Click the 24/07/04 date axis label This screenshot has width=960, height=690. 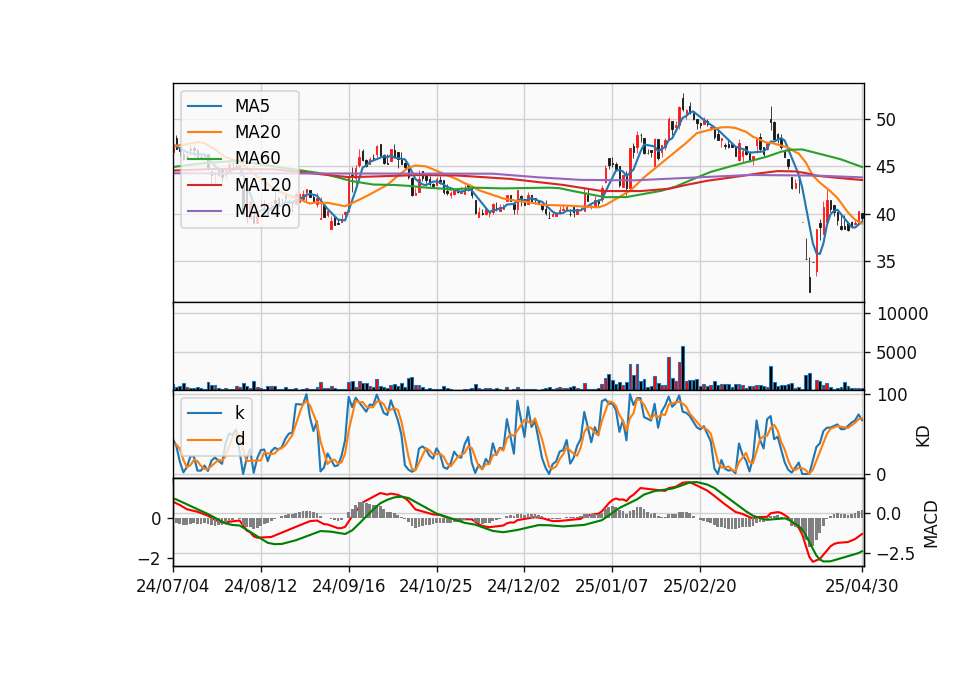tap(173, 586)
